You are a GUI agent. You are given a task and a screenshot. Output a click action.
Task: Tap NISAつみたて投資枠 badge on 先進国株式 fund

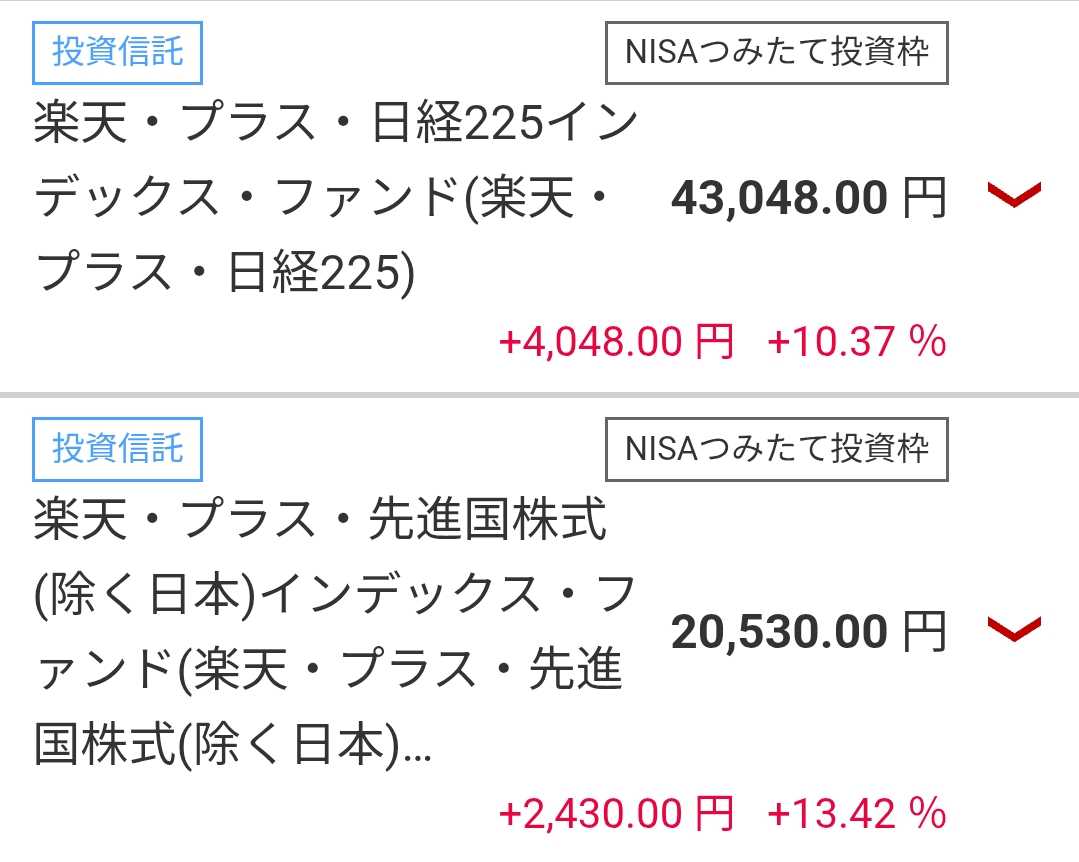click(x=776, y=449)
